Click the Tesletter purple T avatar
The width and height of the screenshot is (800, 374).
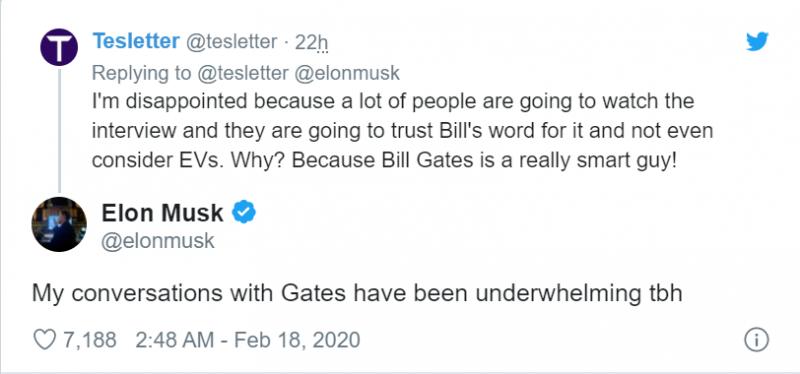(59, 47)
